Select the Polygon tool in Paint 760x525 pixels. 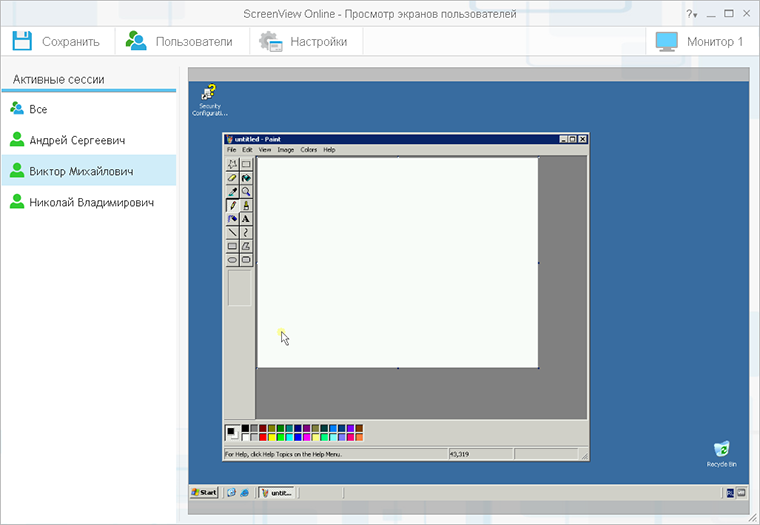(246, 246)
